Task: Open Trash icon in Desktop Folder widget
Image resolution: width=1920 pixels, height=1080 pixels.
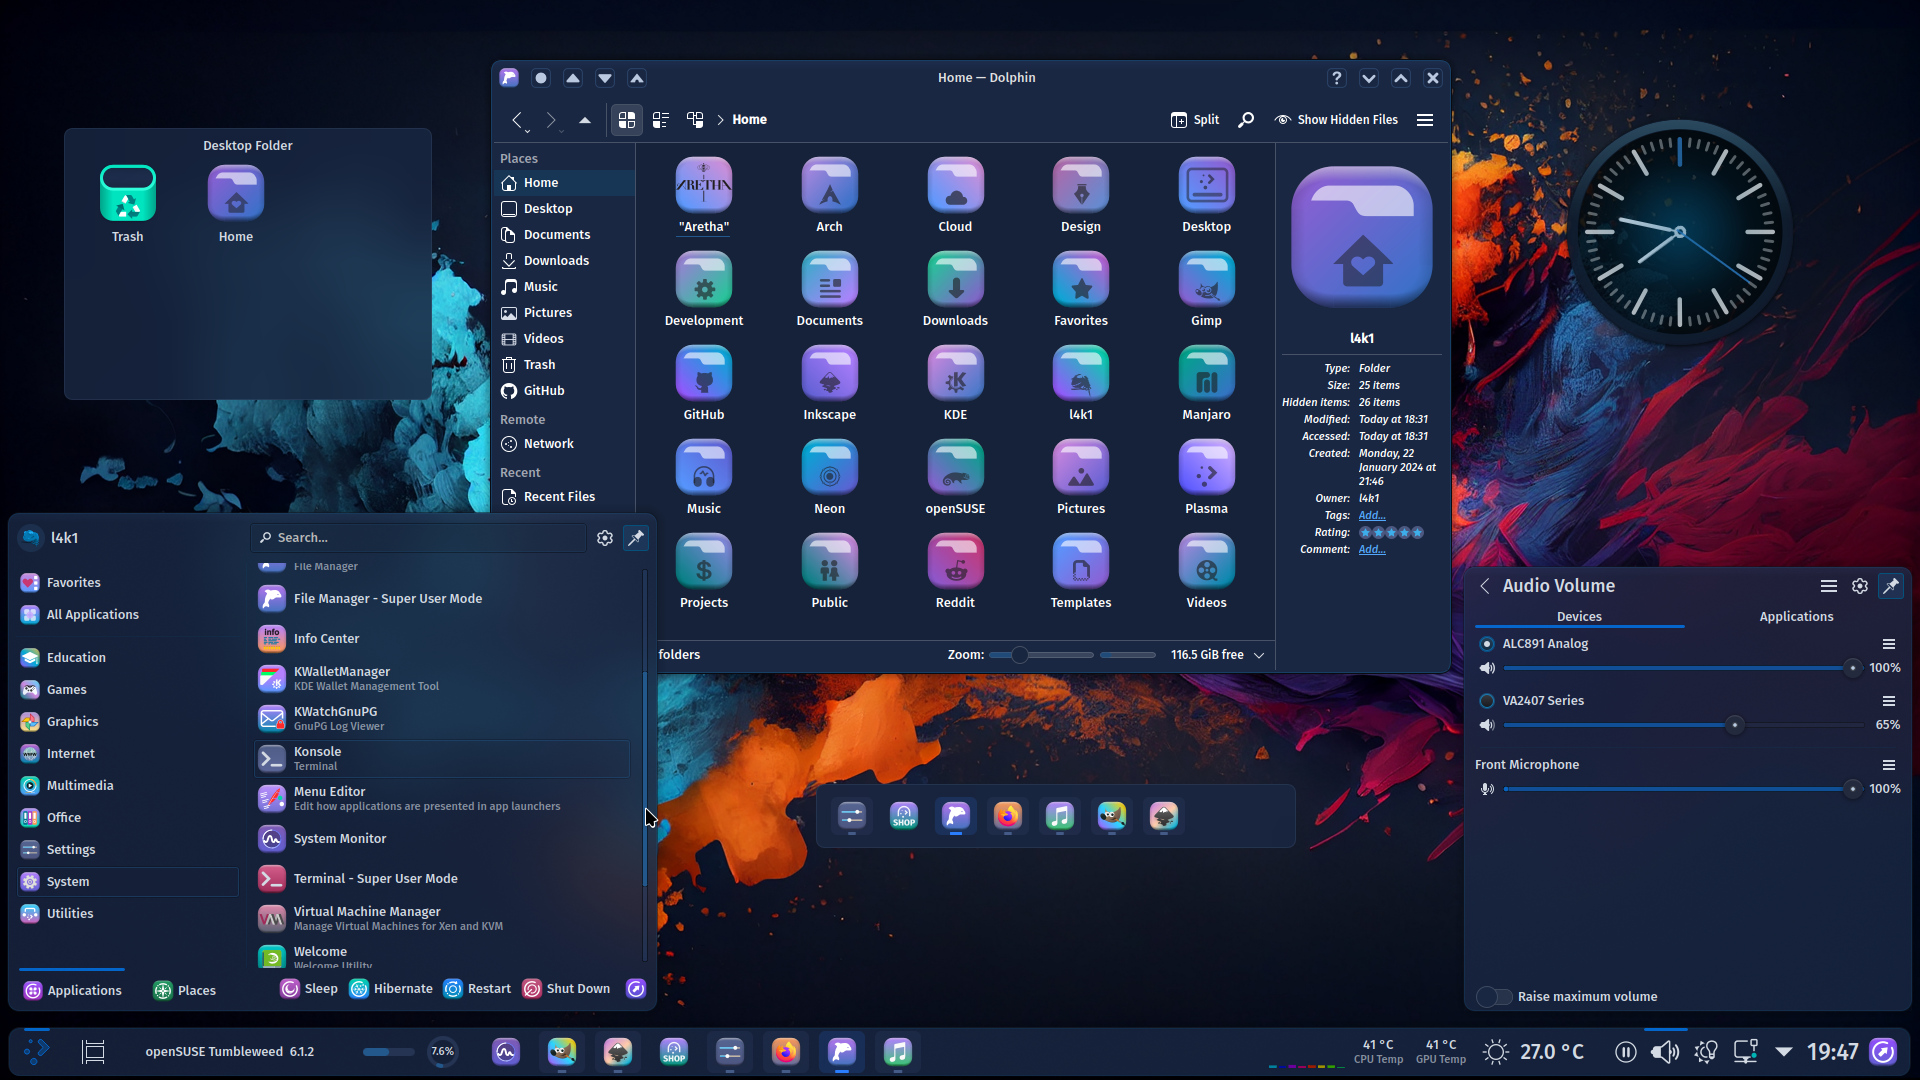Action: click(x=128, y=194)
